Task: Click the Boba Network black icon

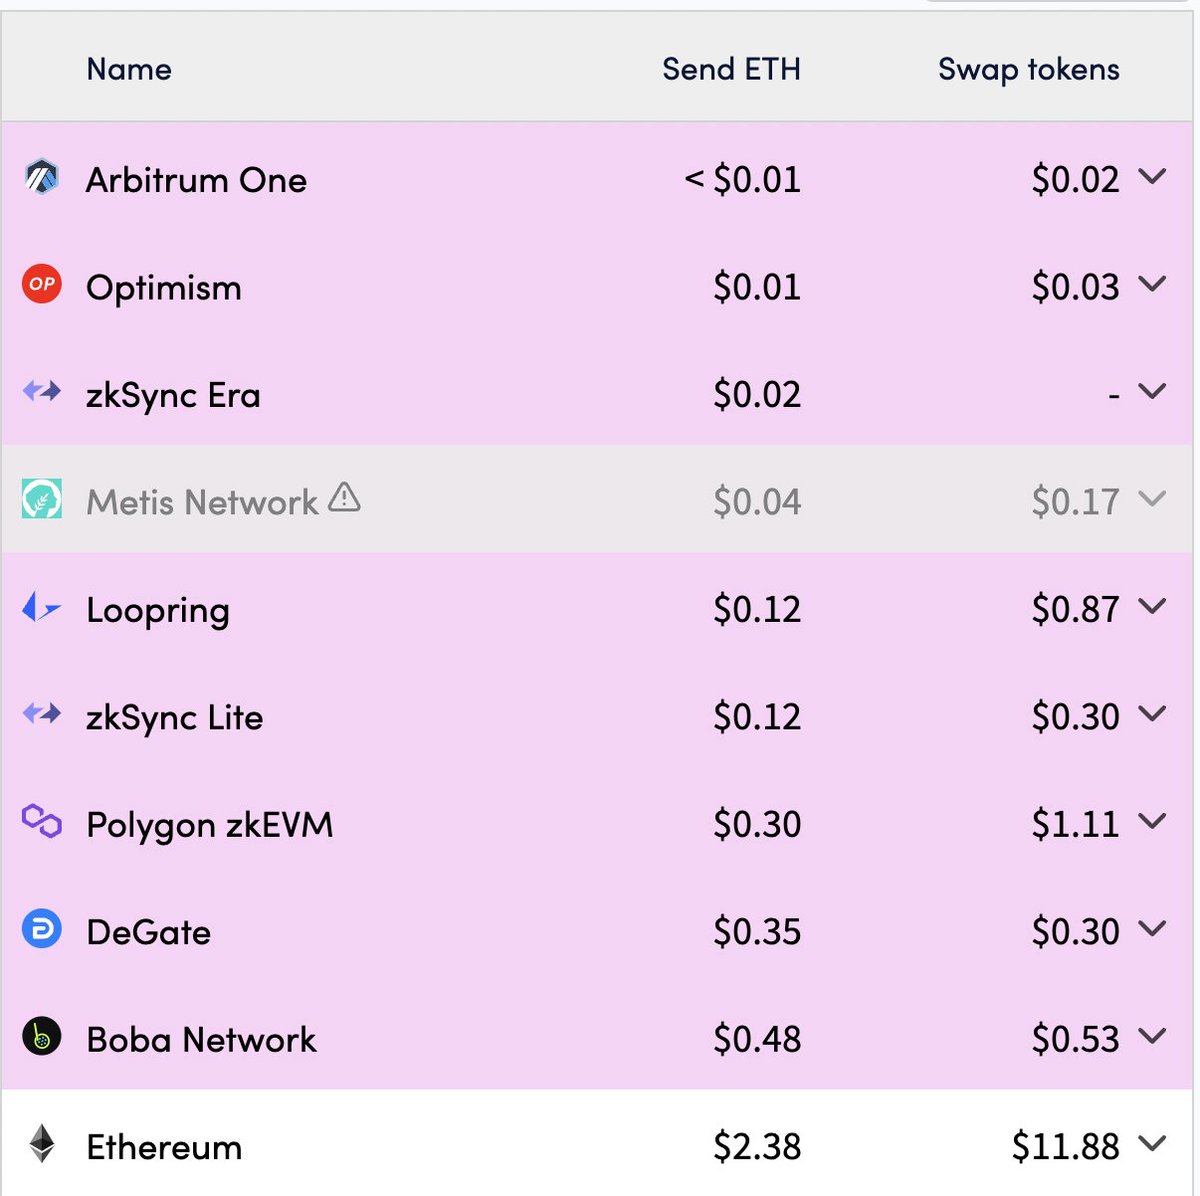Action: [42, 1037]
